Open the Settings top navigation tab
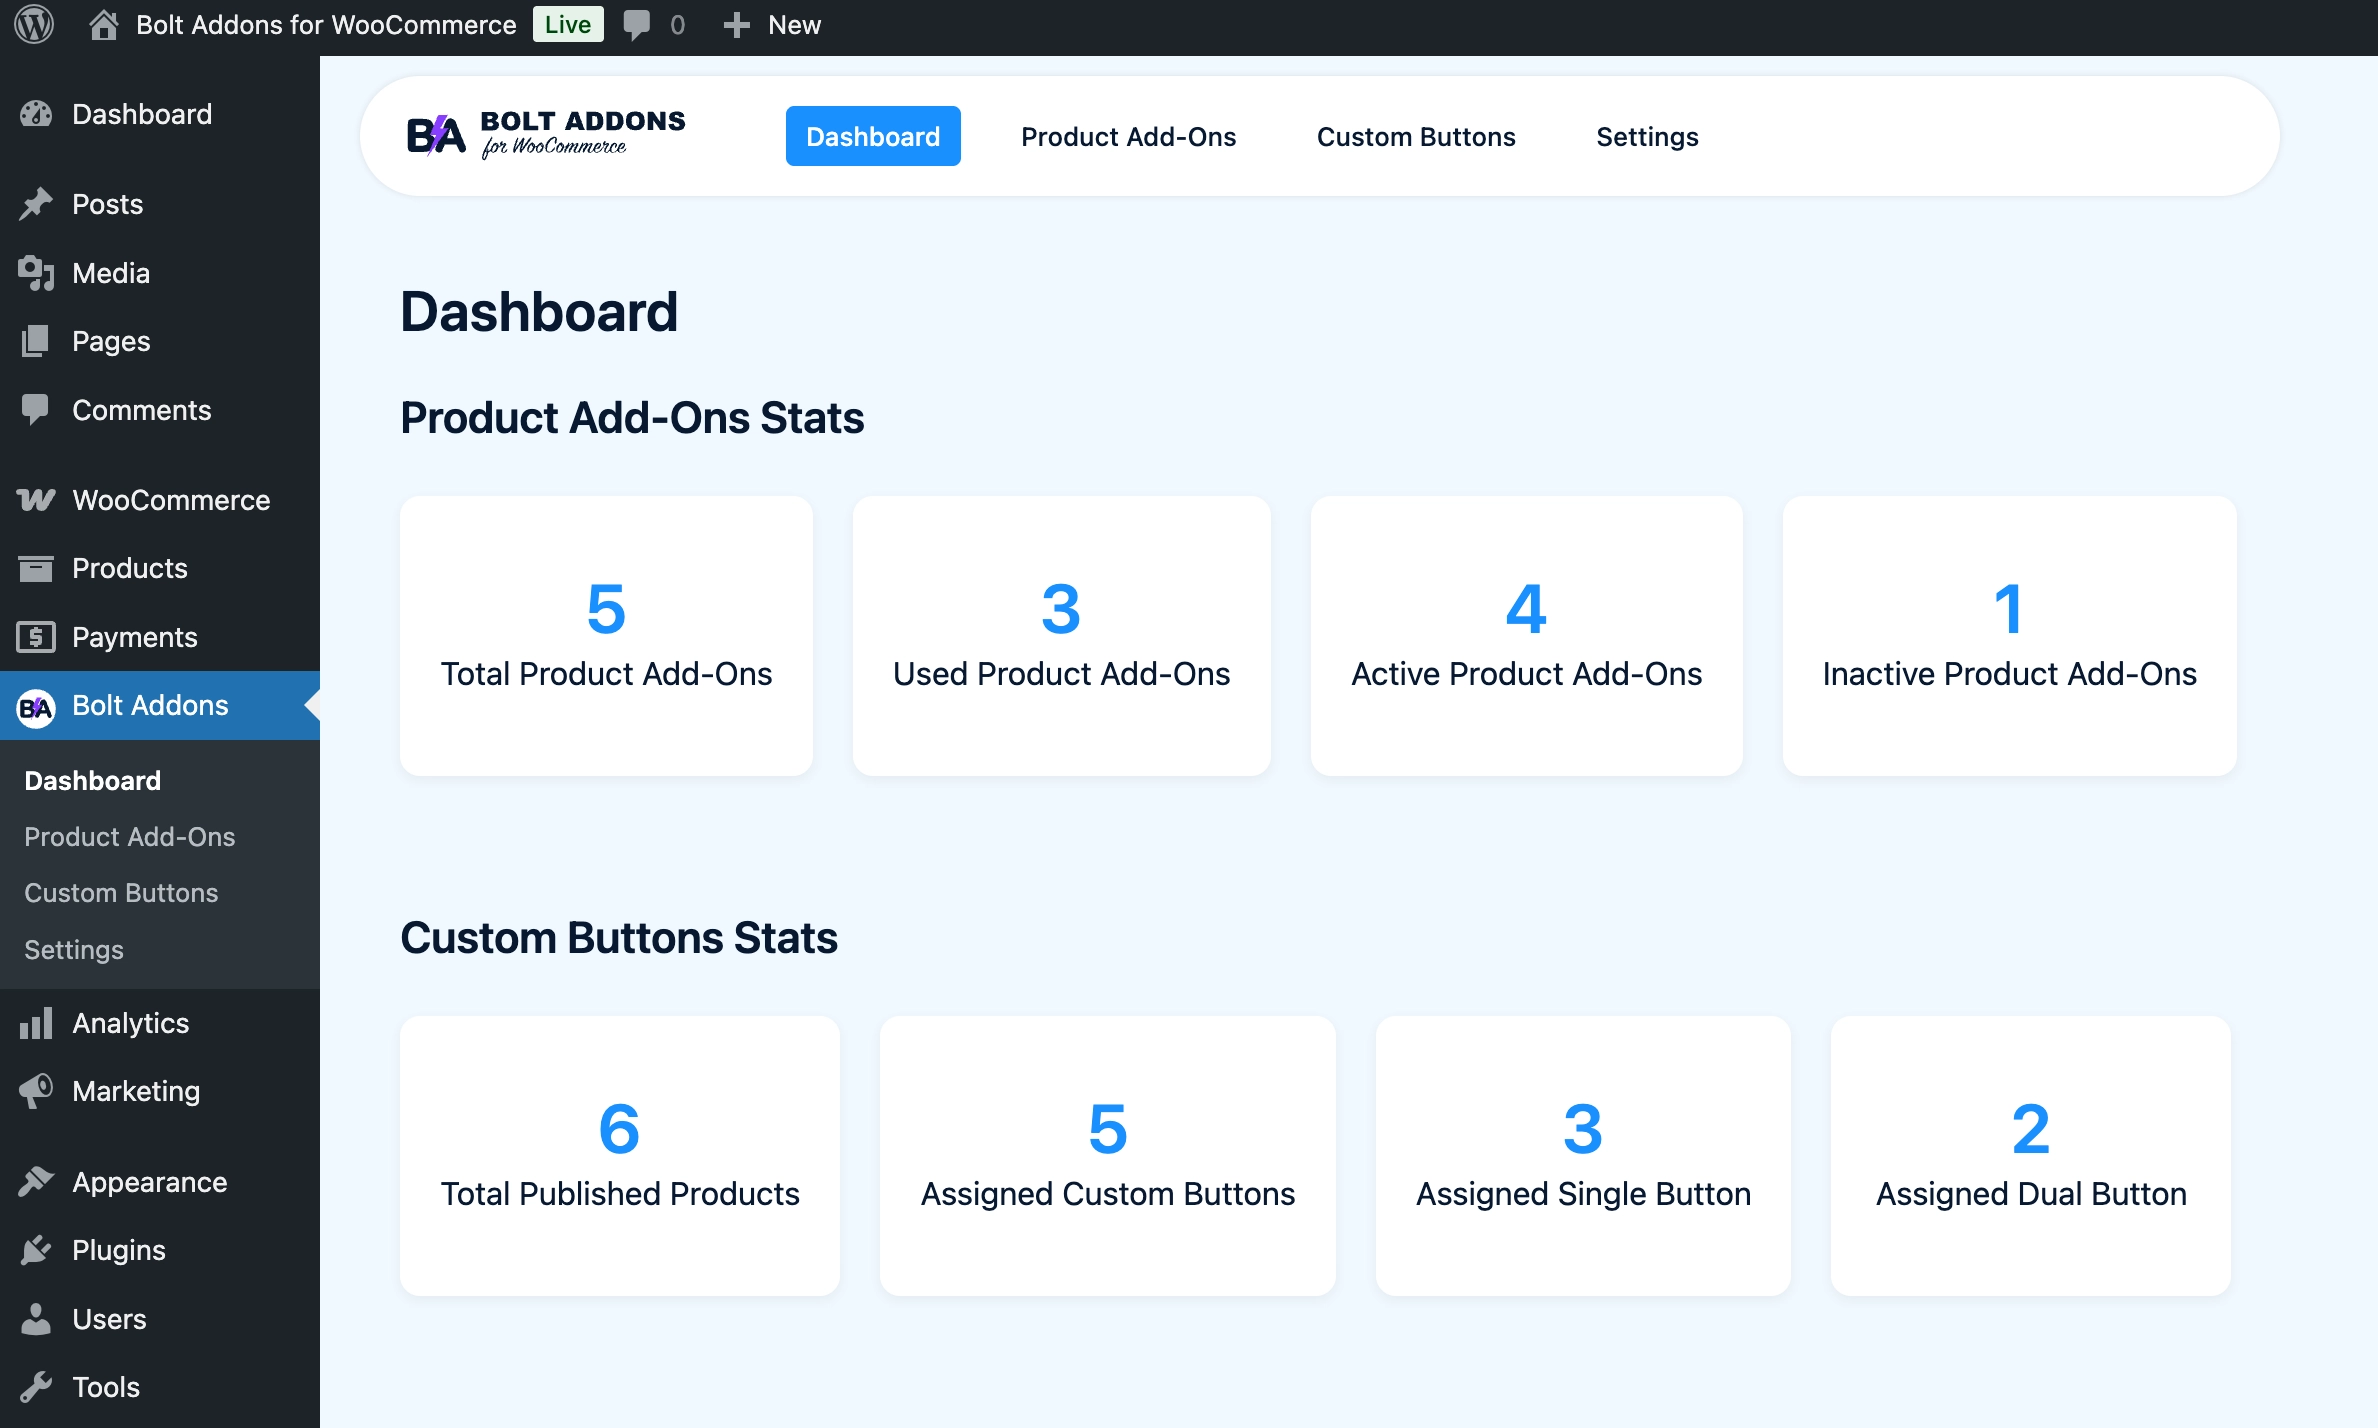The width and height of the screenshot is (2378, 1428). (1646, 137)
